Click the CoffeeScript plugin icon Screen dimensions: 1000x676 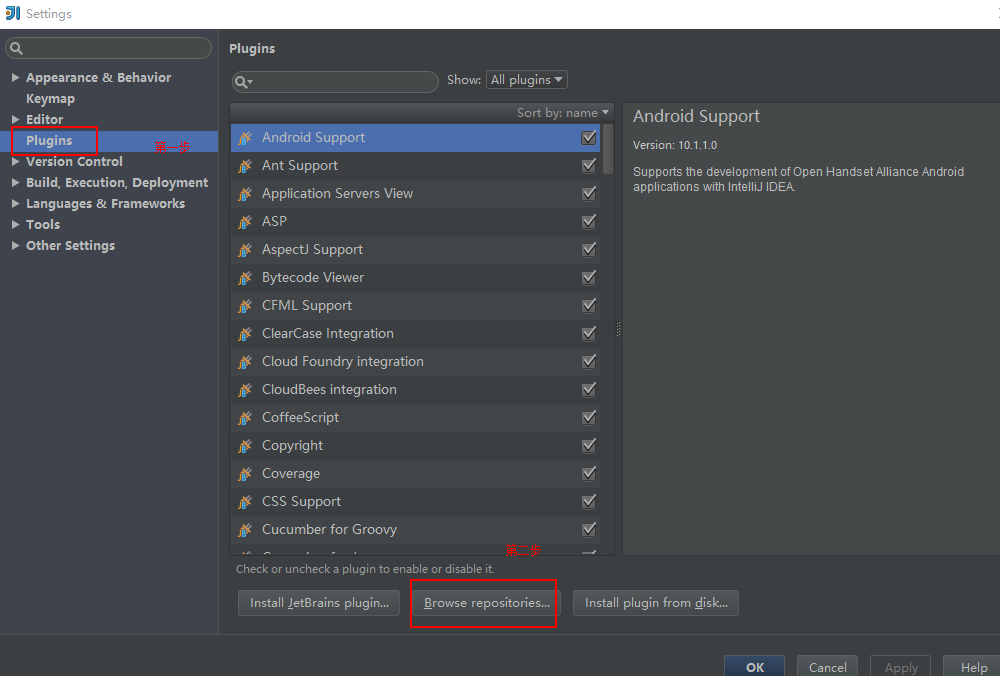tap(245, 418)
